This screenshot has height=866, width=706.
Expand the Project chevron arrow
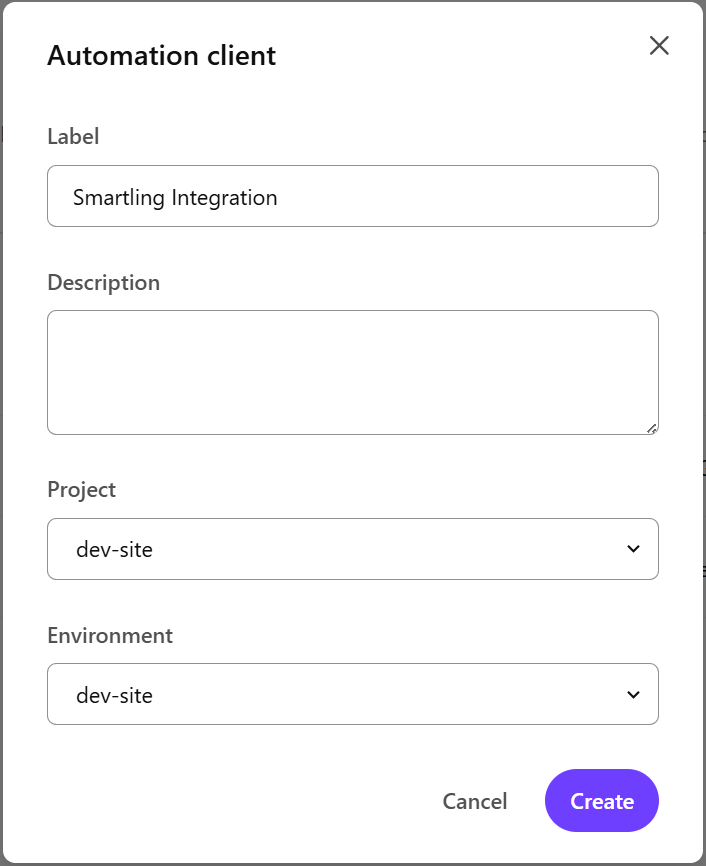(x=632, y=548)
